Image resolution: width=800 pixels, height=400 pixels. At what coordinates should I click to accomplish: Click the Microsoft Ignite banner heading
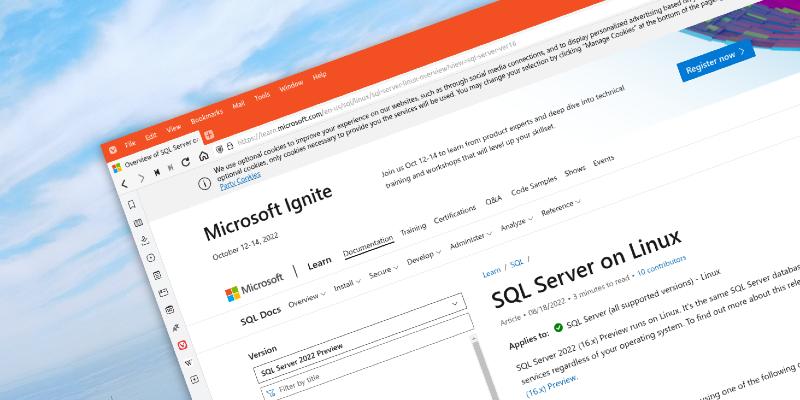tap(268, 213)
